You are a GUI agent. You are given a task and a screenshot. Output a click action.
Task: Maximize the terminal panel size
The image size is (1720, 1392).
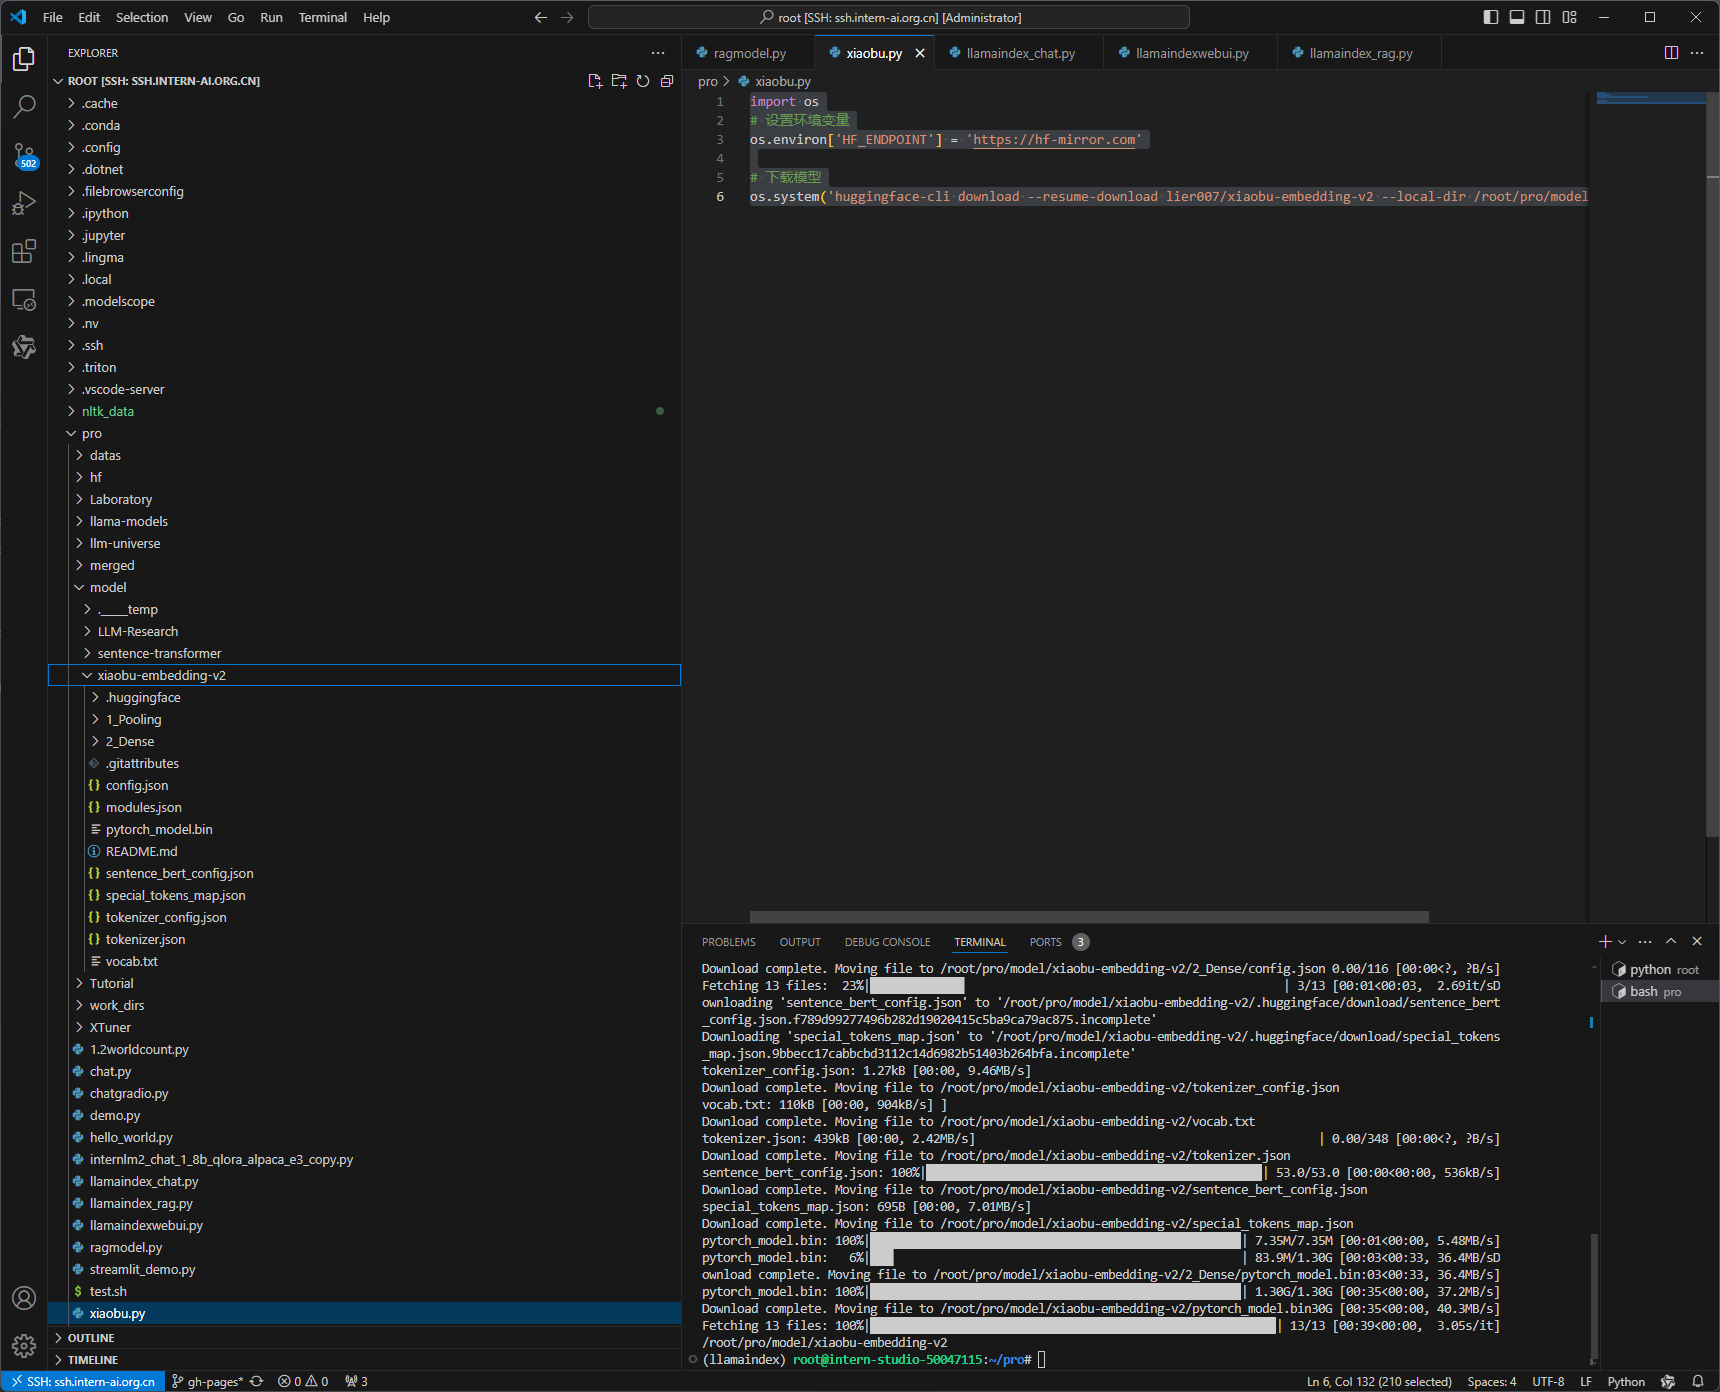(1671, 941)
